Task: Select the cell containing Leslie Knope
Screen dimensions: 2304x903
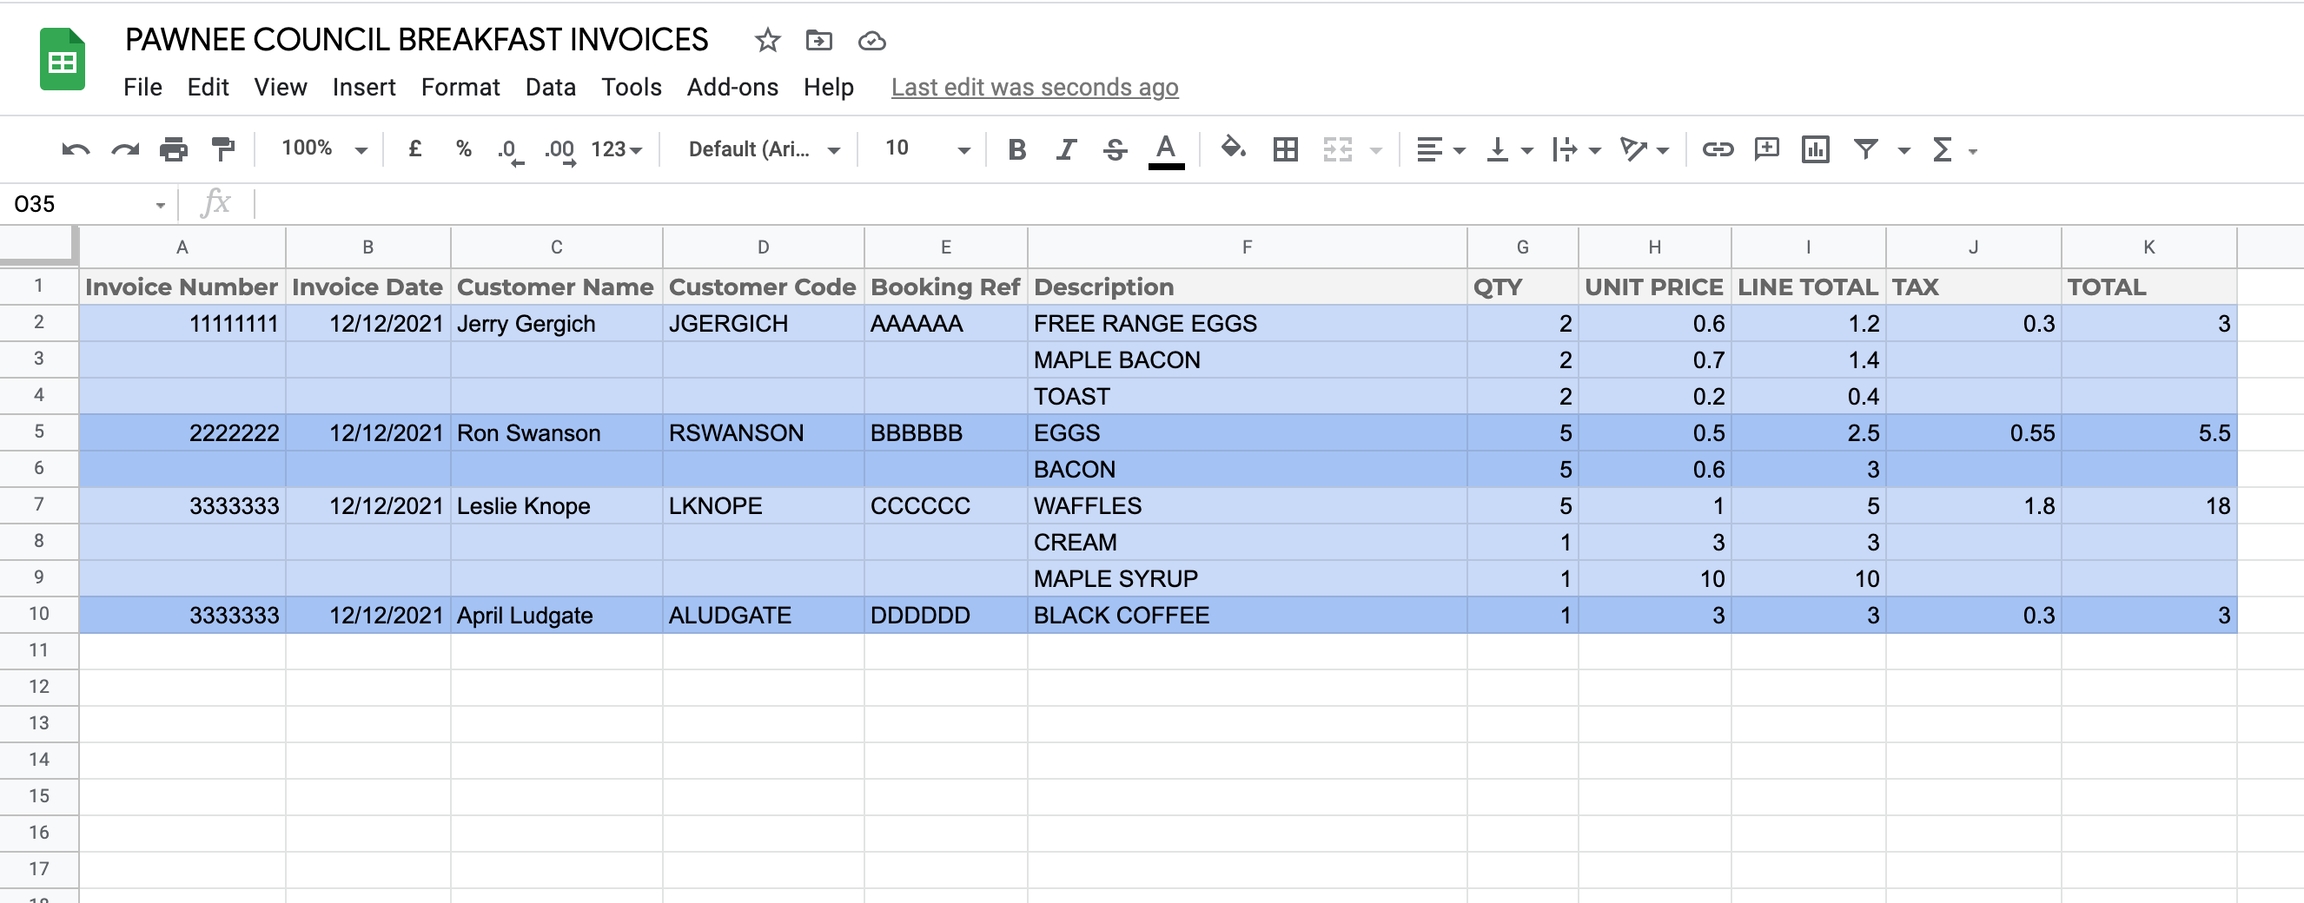Action: (x=555, y=506)
